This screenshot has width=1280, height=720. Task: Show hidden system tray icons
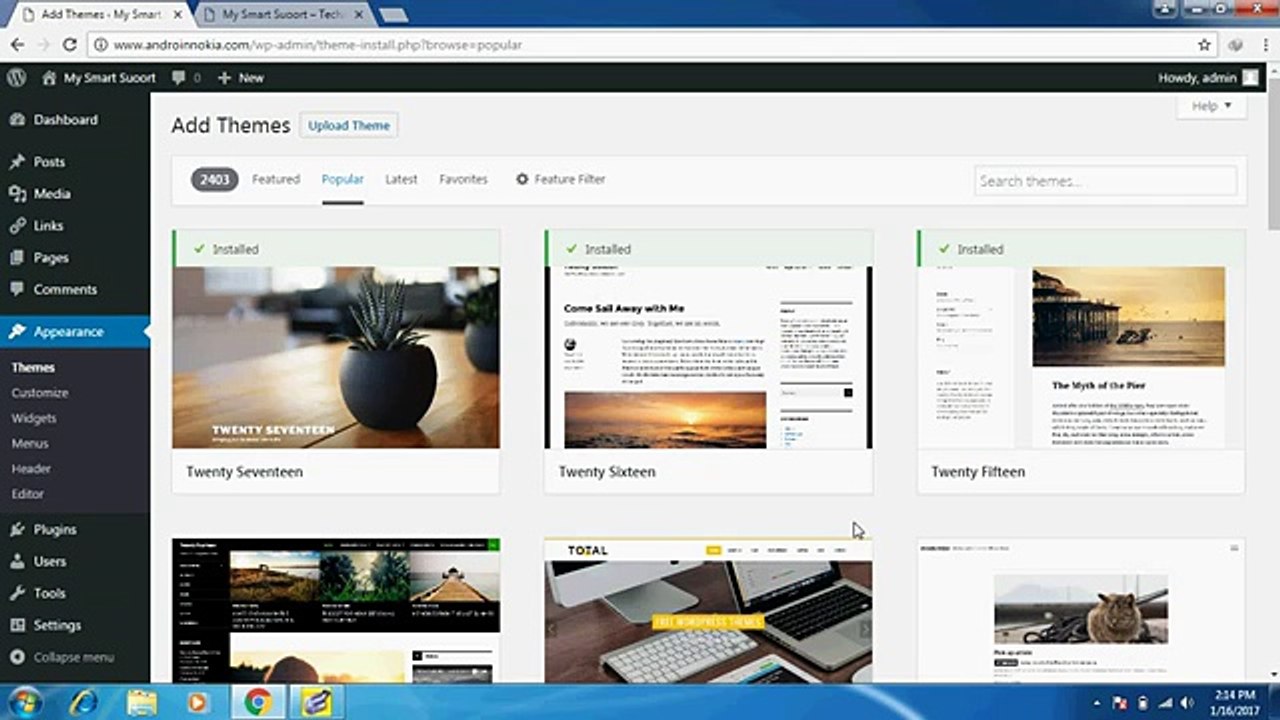tap(1098, 703)
